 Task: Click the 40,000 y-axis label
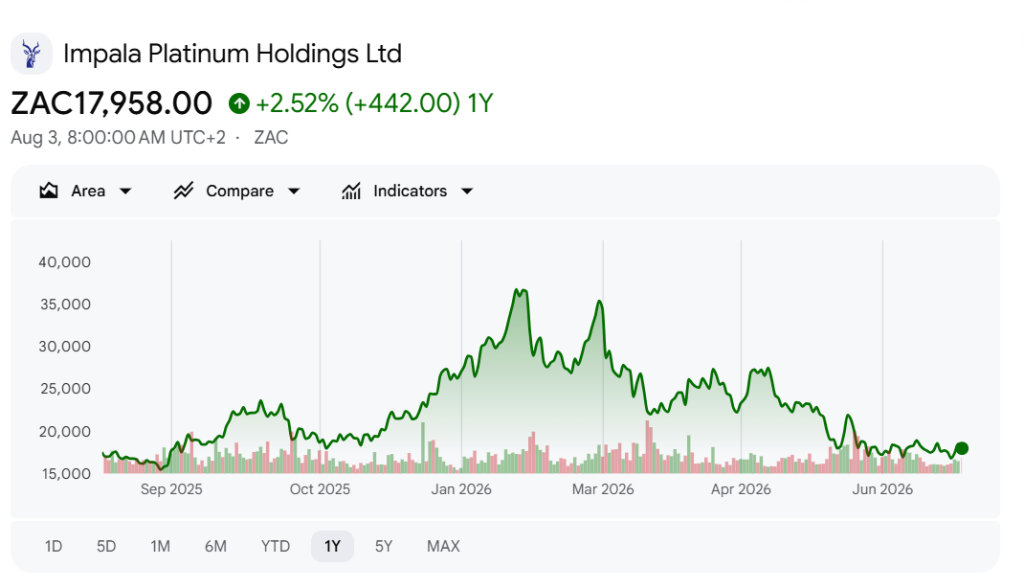tap(65, 262)
